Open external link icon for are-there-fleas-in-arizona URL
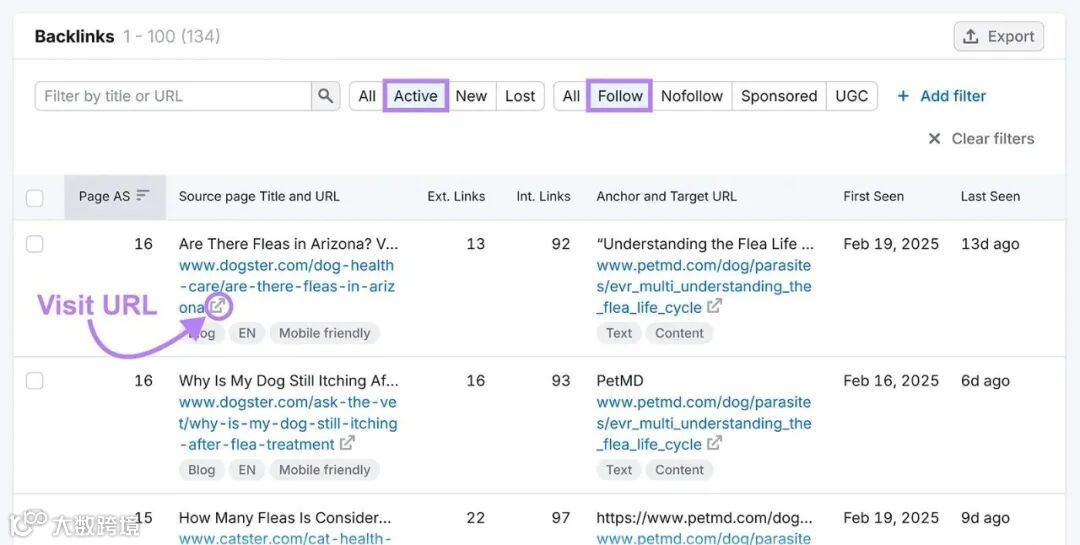The height and width of the screenshot is (545, 1080). coord(218,306)
